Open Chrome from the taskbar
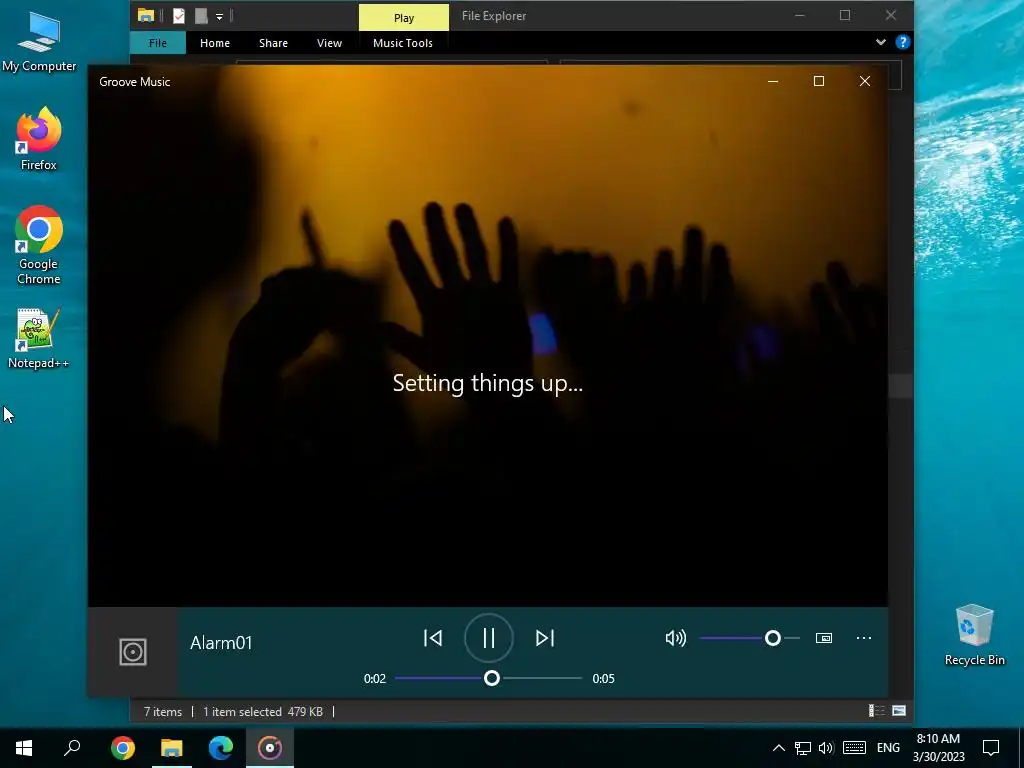Screen dimensions: 1024x768 (123, 747)
